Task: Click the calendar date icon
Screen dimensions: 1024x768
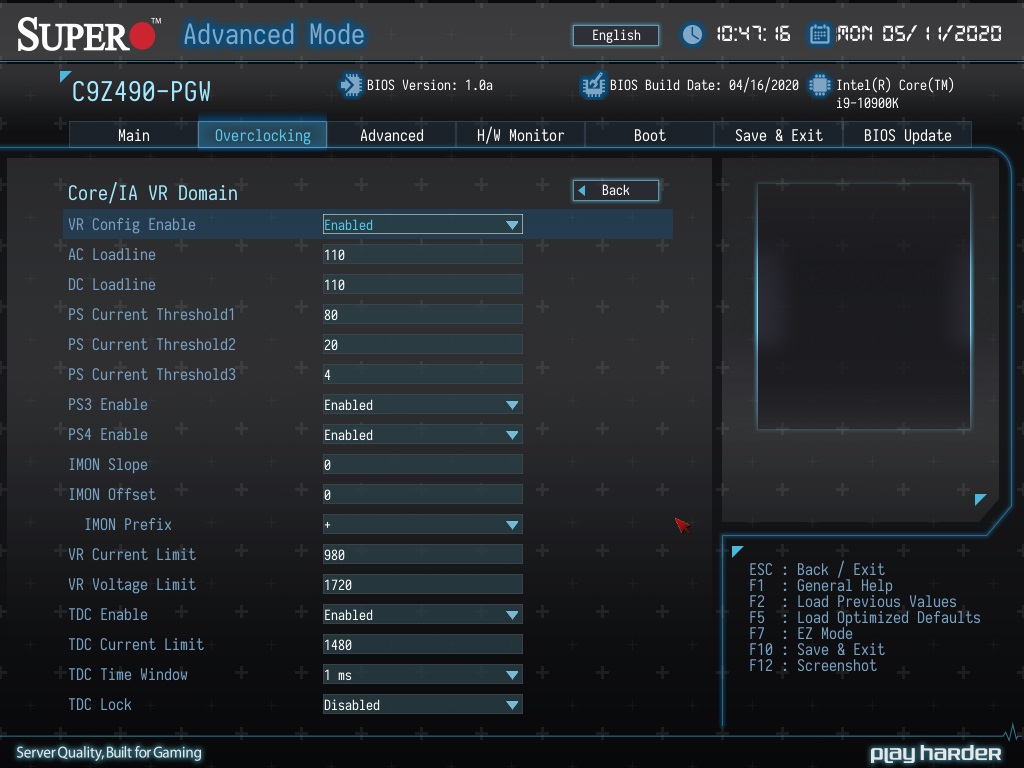Action: [x=819, y=35]
